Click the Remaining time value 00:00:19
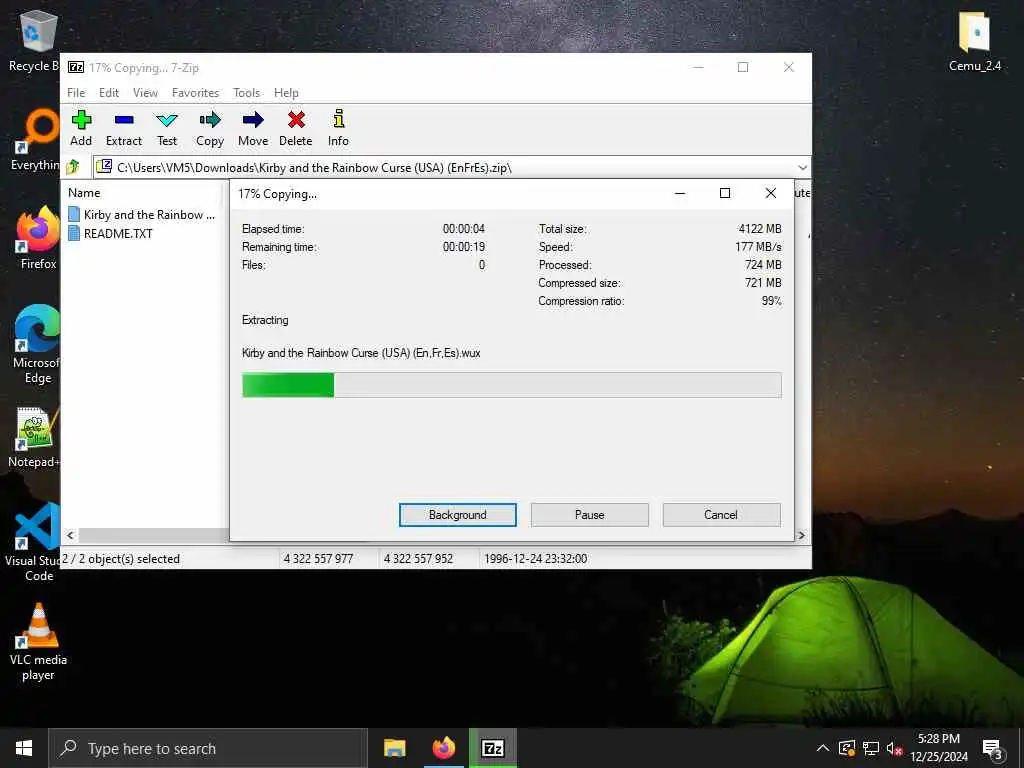Viewport: 1024px width, 768px height. click(x=464, y=247)
